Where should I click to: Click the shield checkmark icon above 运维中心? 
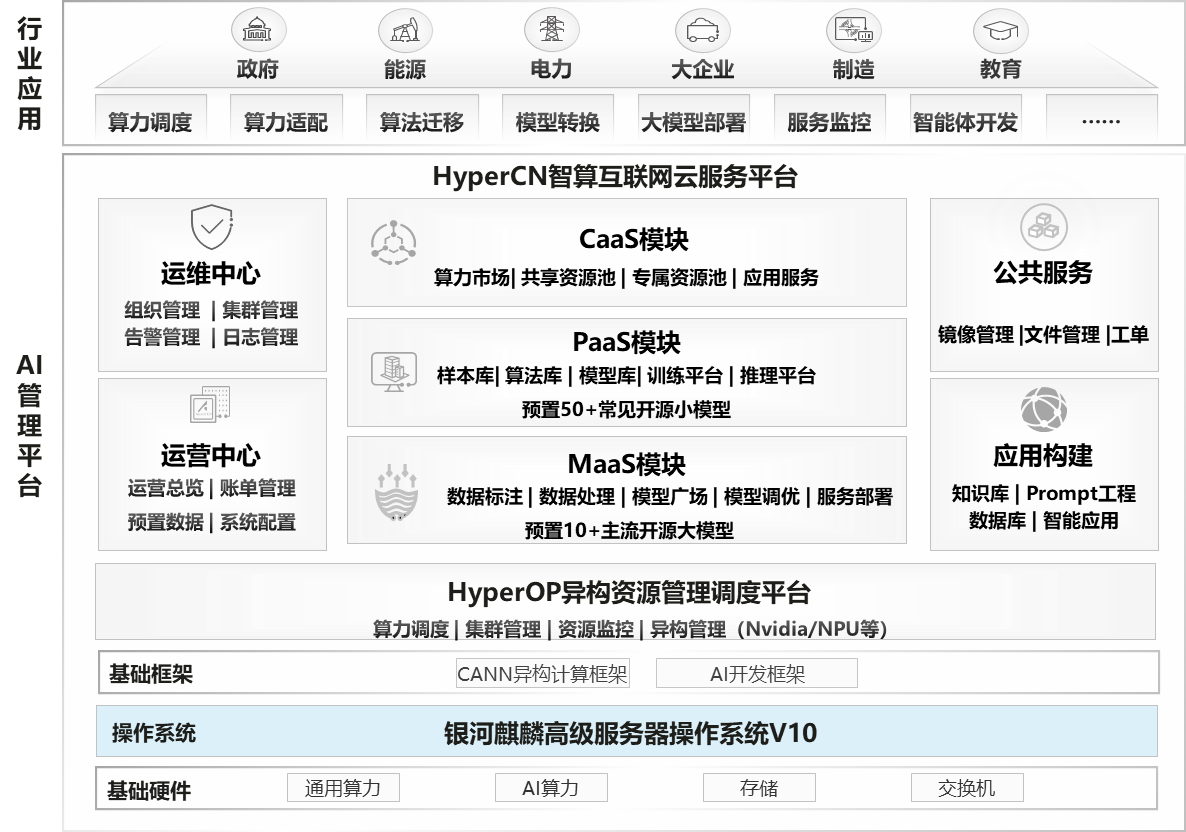pos(211,227)
